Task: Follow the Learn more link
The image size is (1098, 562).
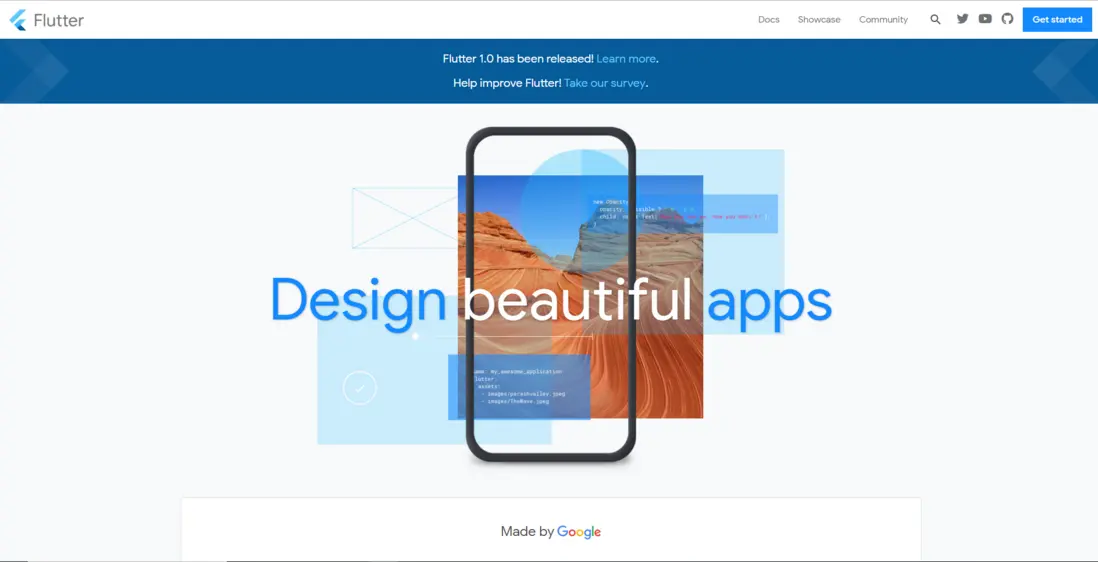Action: click(626, 59)
